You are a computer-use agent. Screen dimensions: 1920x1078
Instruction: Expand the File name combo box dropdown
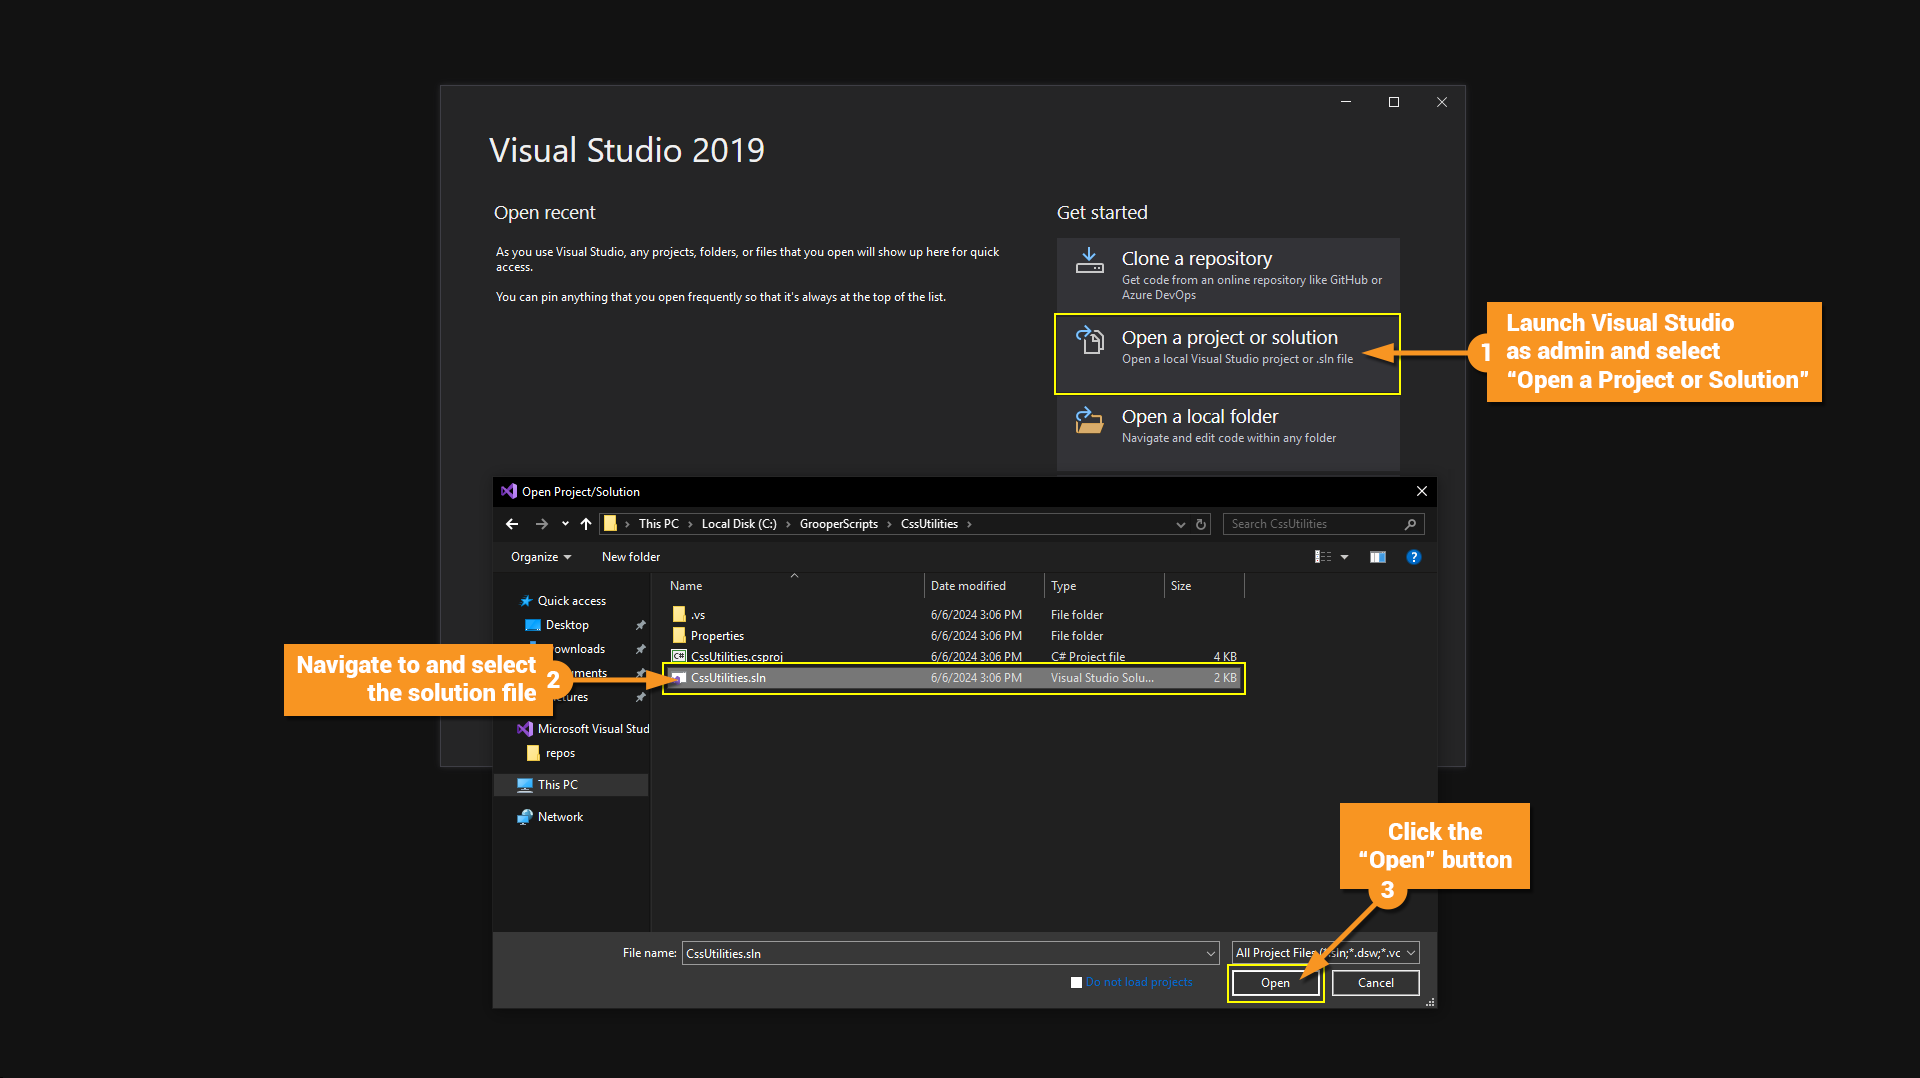1210,953
